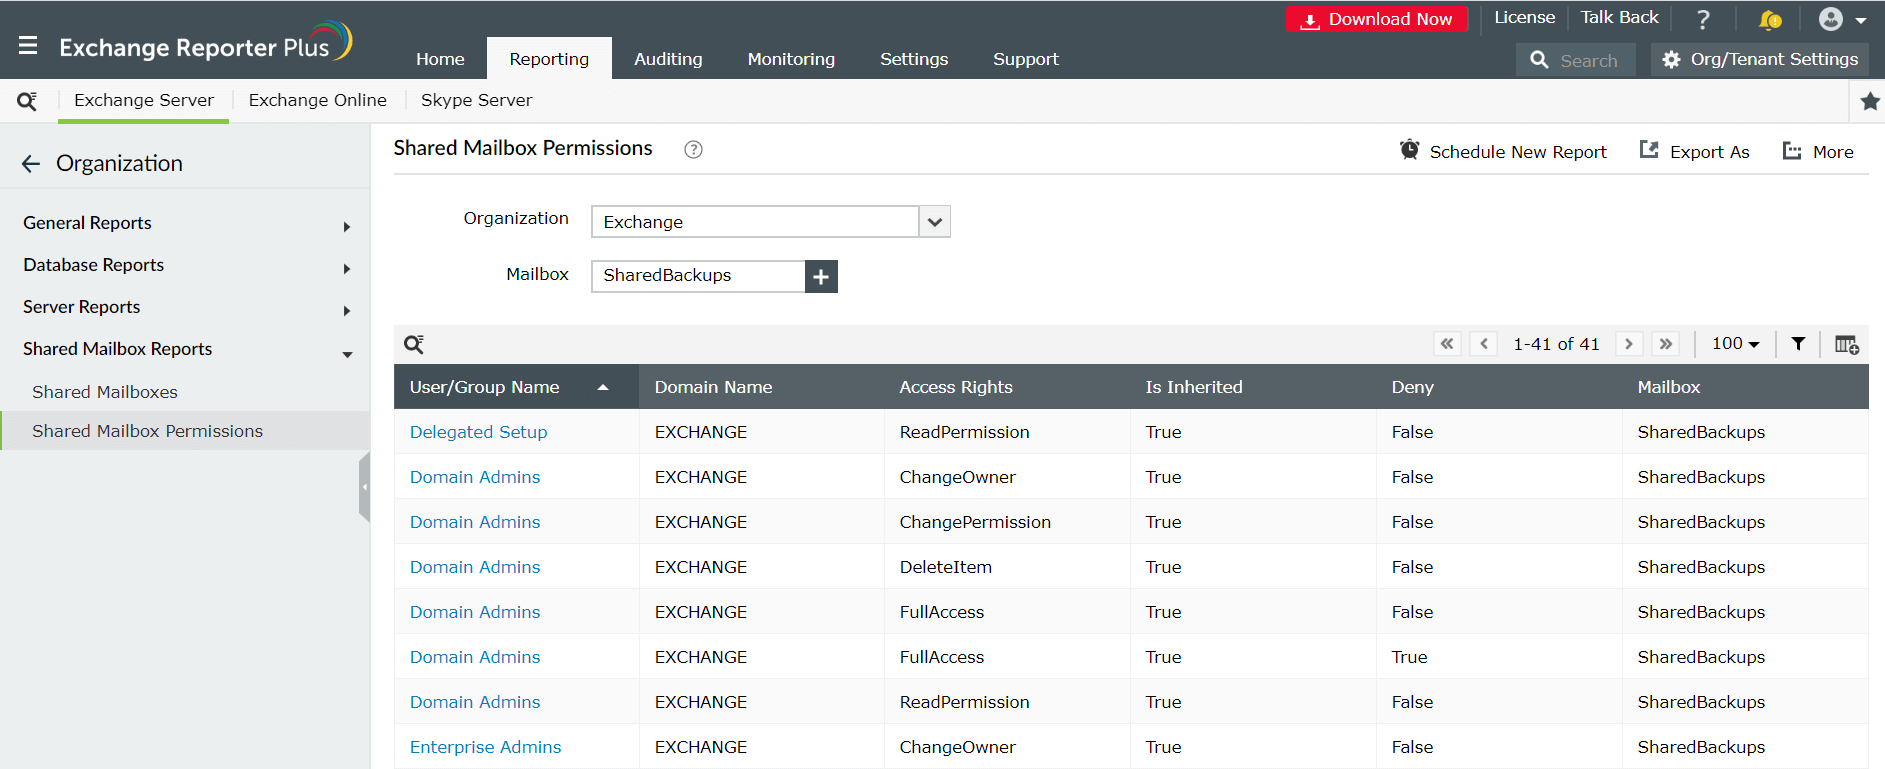This screenshot has height=769, width=1885.
Task: Open the hamburger navigation menu
Action: [x=28, y=46]
